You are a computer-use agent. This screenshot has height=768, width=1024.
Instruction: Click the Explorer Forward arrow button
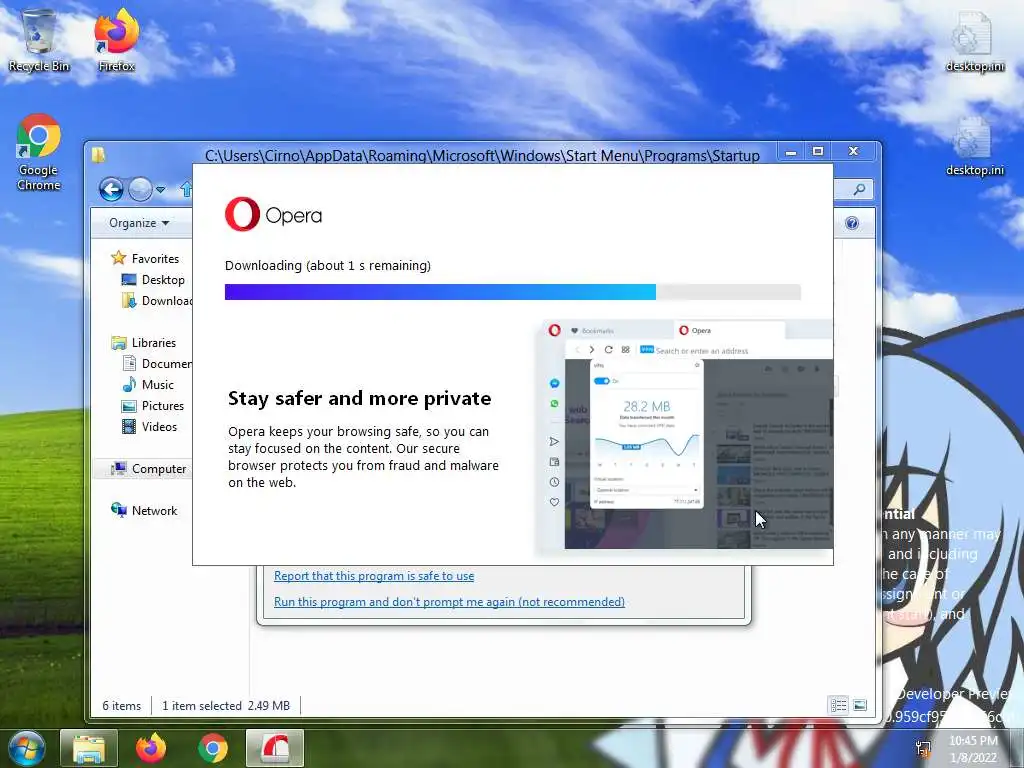140,190
